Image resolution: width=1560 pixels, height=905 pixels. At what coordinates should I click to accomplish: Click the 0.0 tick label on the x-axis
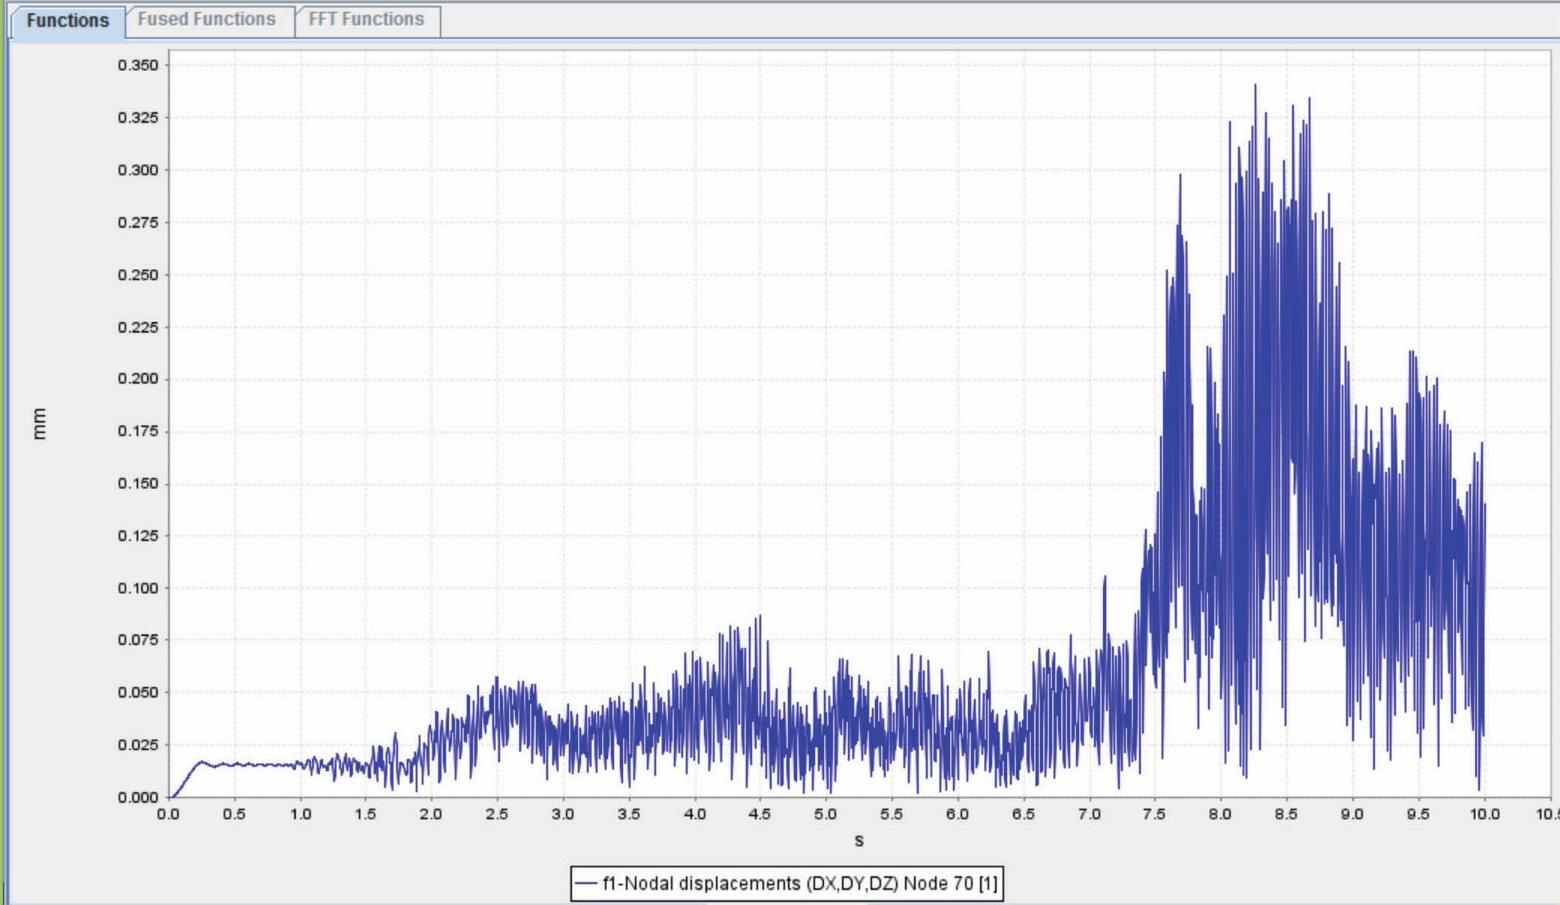pos(168,814)
